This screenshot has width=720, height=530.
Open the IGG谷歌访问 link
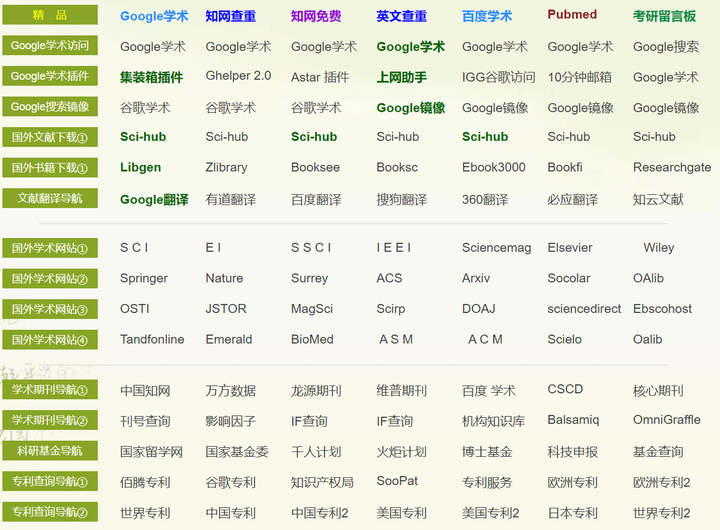(499, 77)
